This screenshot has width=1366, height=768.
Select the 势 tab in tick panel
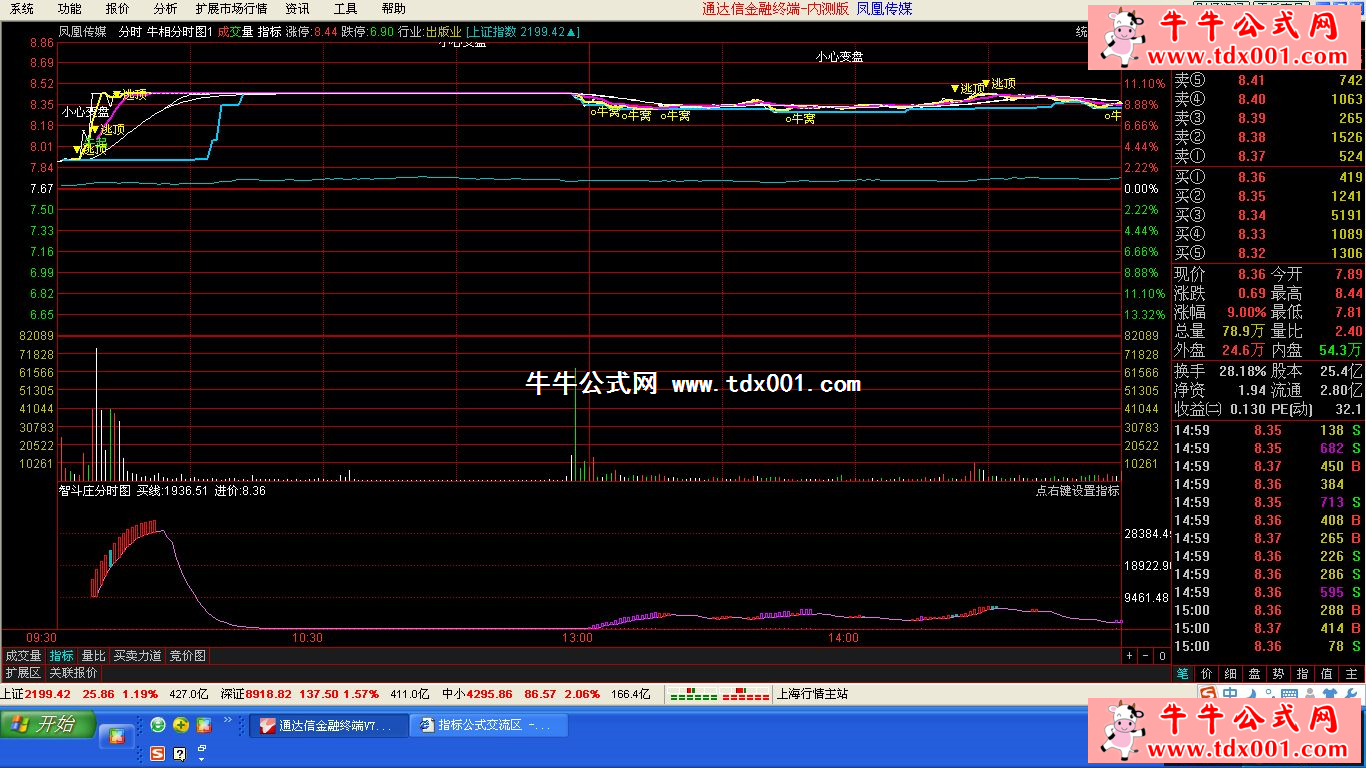click(1279, 674)
